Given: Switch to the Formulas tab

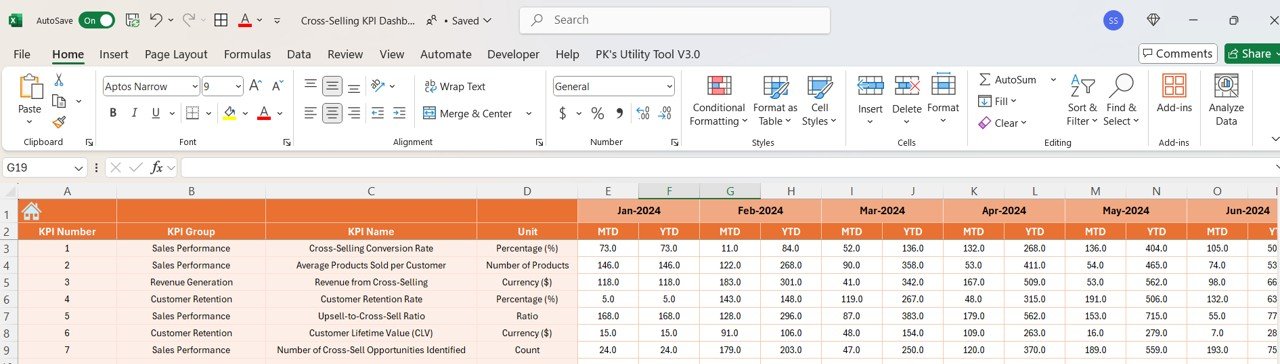Looking at the screenshot, I should (x=247, y=54).
